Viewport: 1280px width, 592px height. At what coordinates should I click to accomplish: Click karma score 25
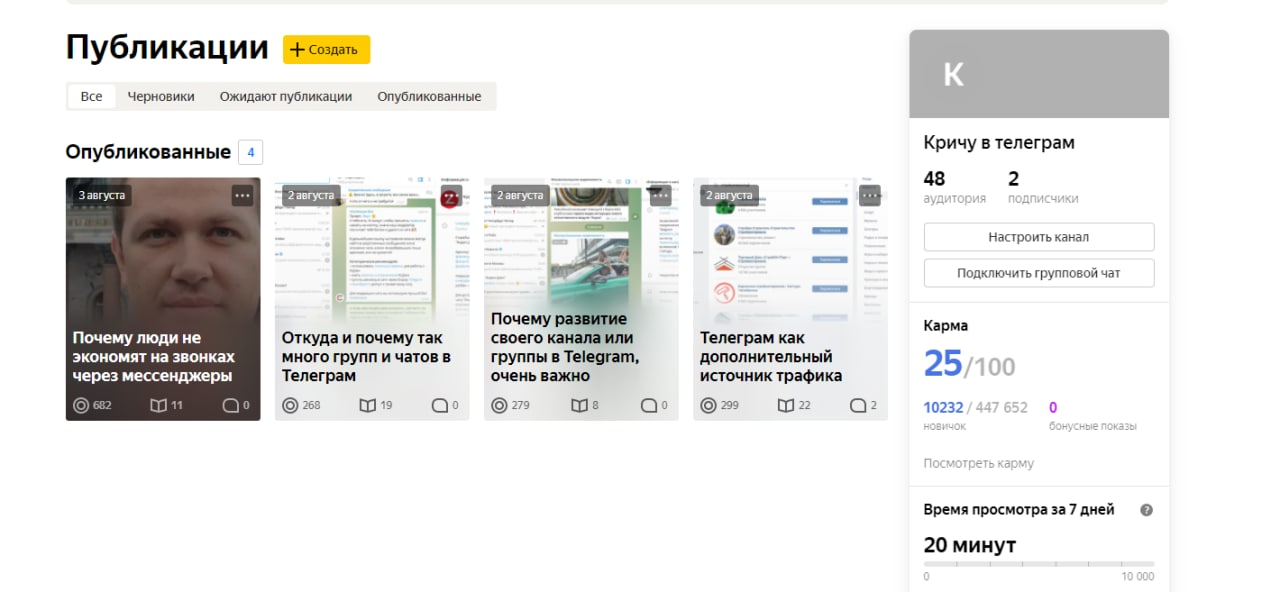tap(943, 364)
